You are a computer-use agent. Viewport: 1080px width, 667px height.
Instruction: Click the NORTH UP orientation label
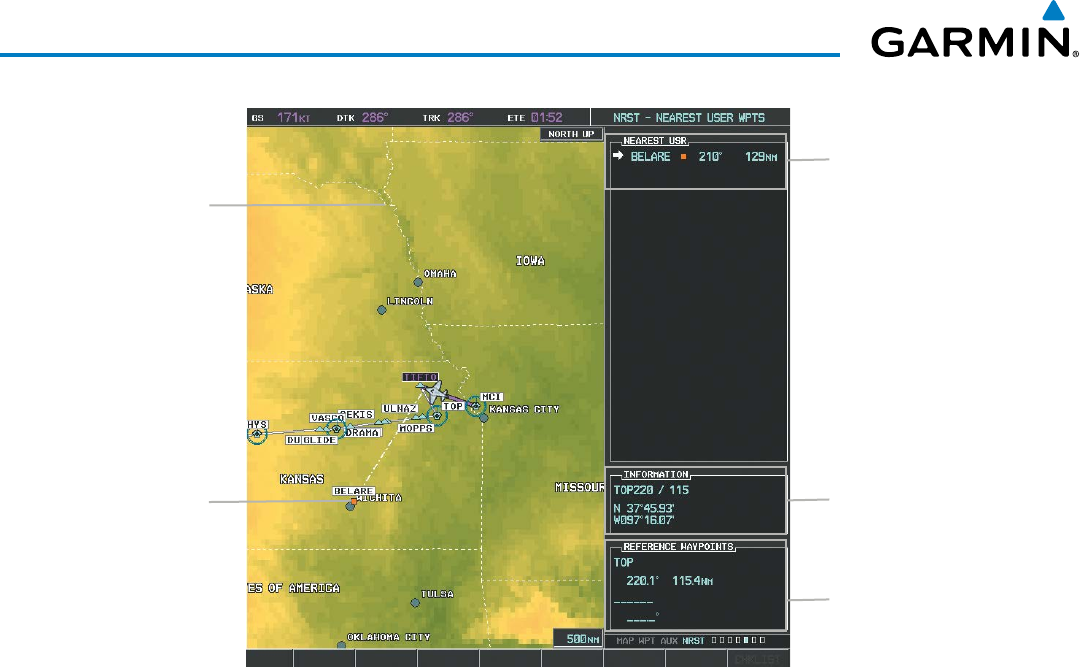coord(570,133)
